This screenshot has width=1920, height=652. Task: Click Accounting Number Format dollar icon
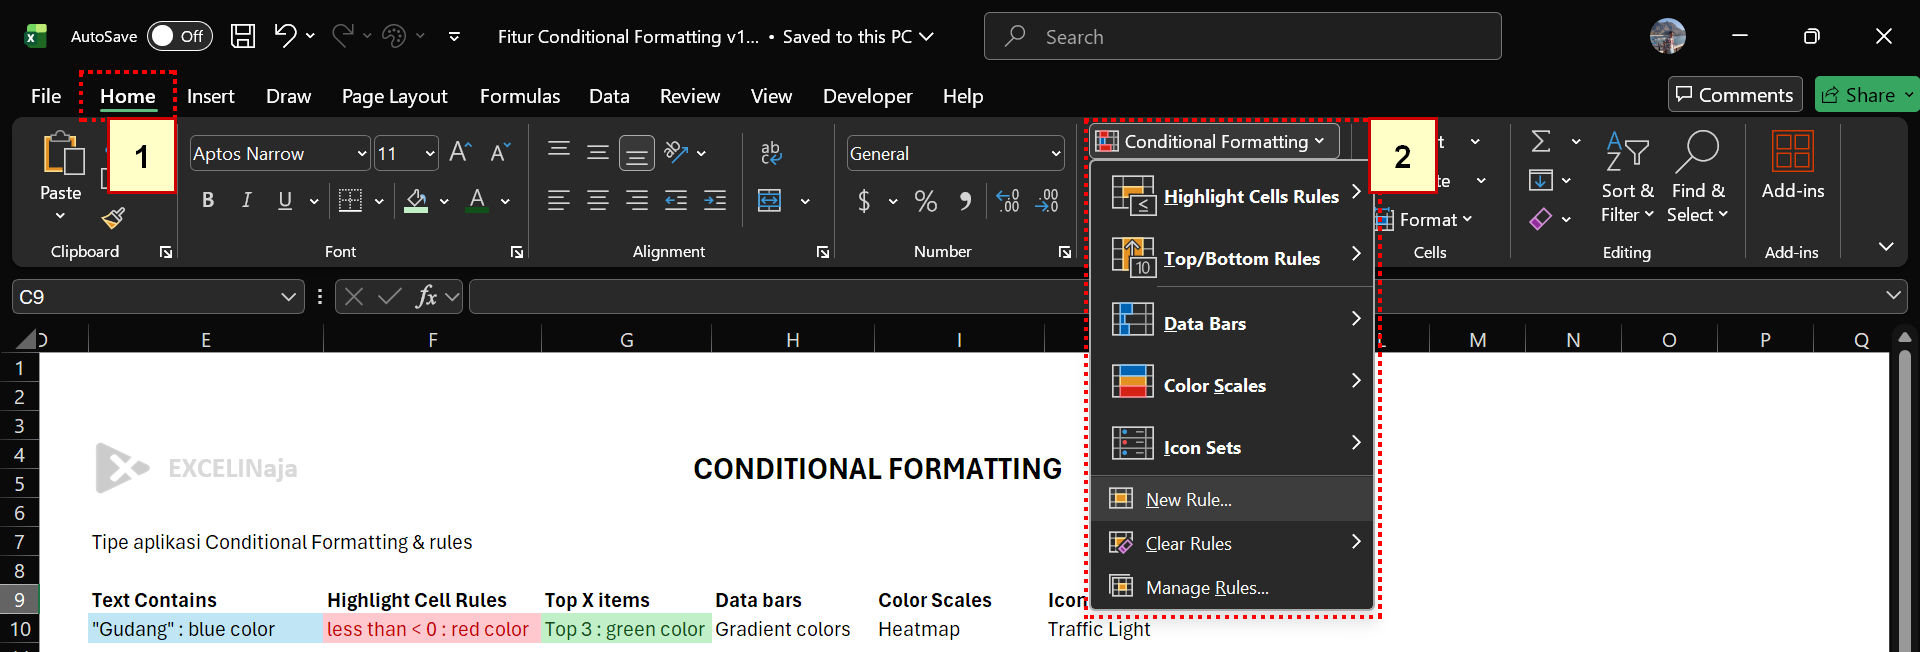(864, 201)
